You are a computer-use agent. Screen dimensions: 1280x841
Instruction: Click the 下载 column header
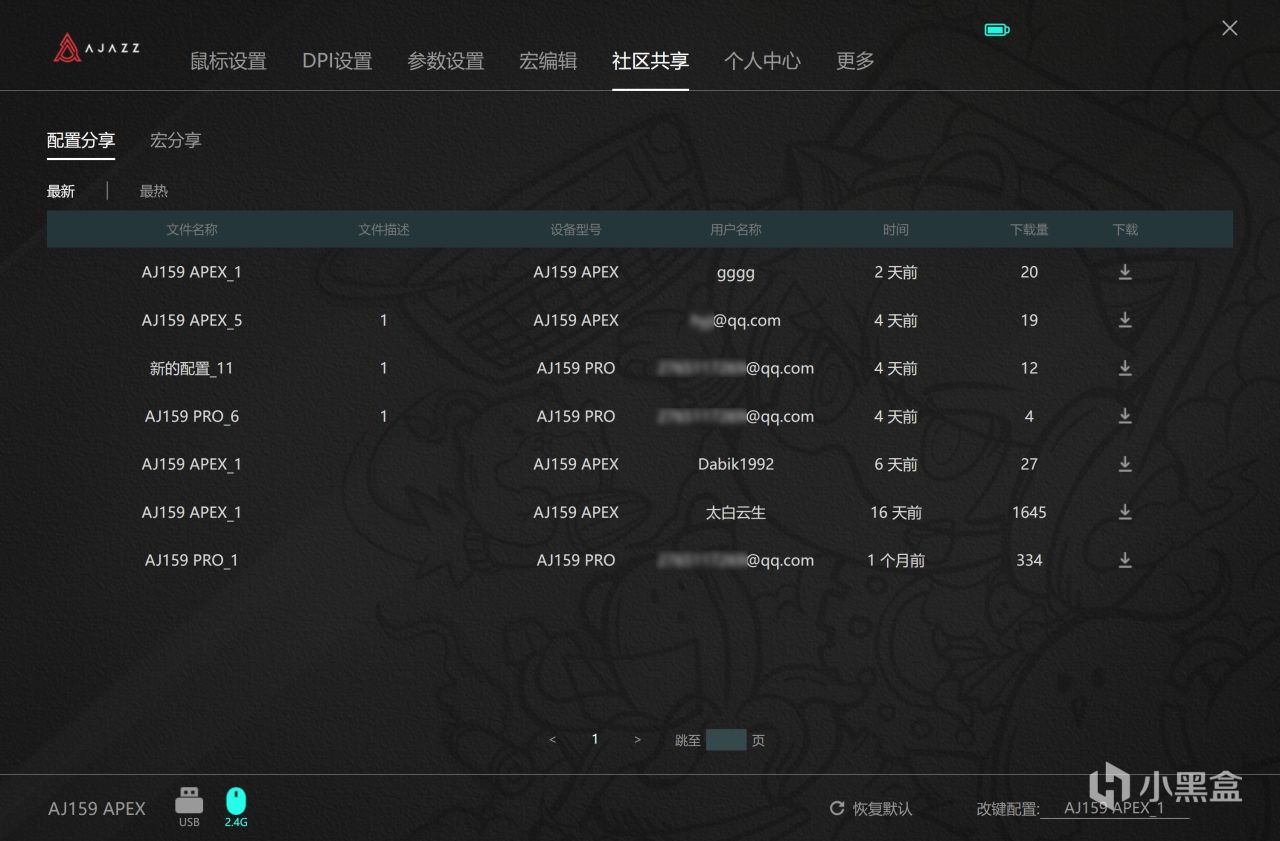1125,229
